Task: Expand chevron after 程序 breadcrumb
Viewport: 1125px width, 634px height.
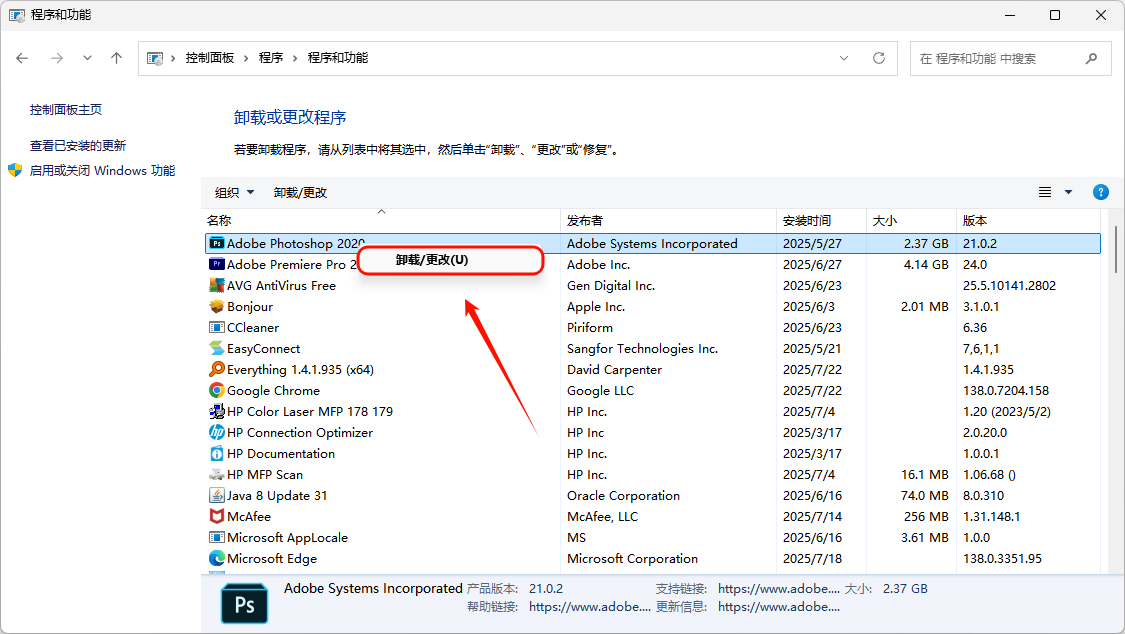Action: click(x=295, y=58)
